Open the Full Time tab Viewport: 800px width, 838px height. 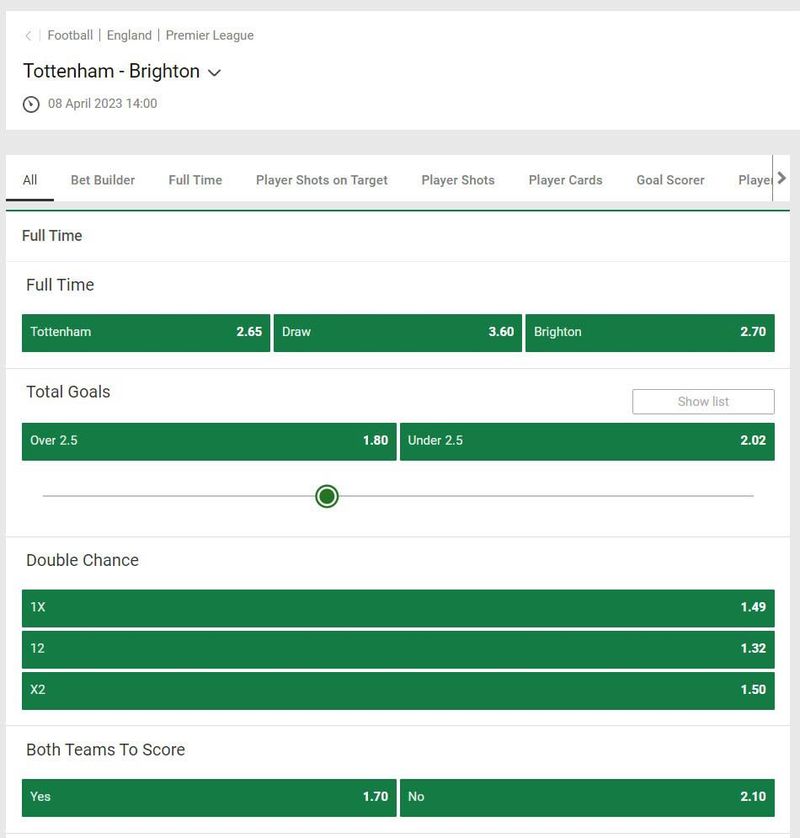(195, 180)
